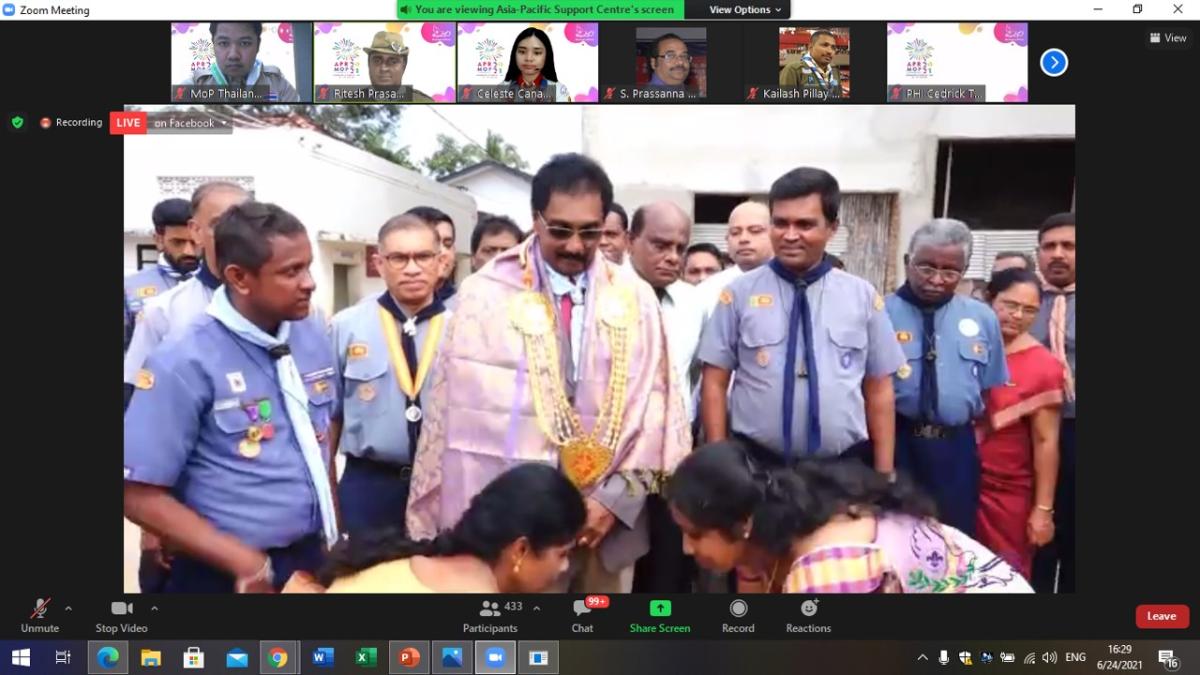Click the network Wi-Fi tray icon
The width and height of the screenshot is (1200, 675).
[1030, 658]
